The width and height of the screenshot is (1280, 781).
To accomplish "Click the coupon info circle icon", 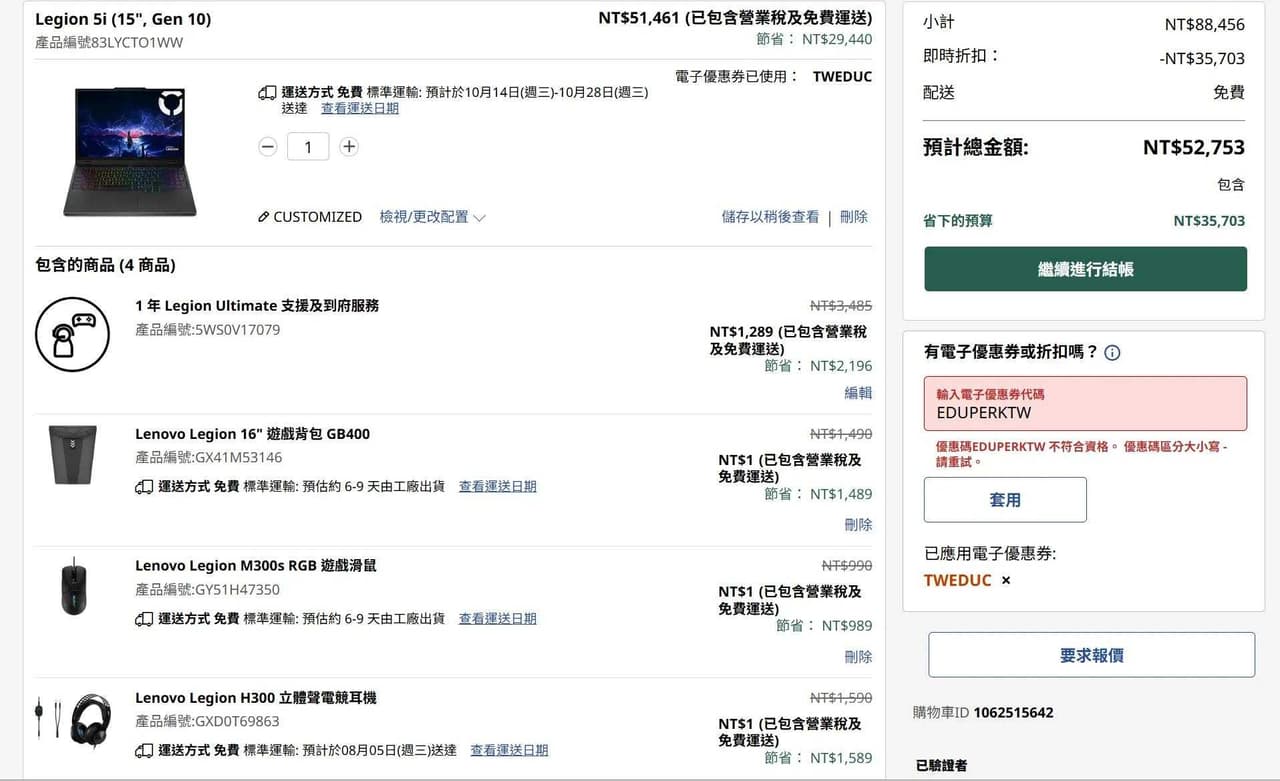I will (1112, 353).
